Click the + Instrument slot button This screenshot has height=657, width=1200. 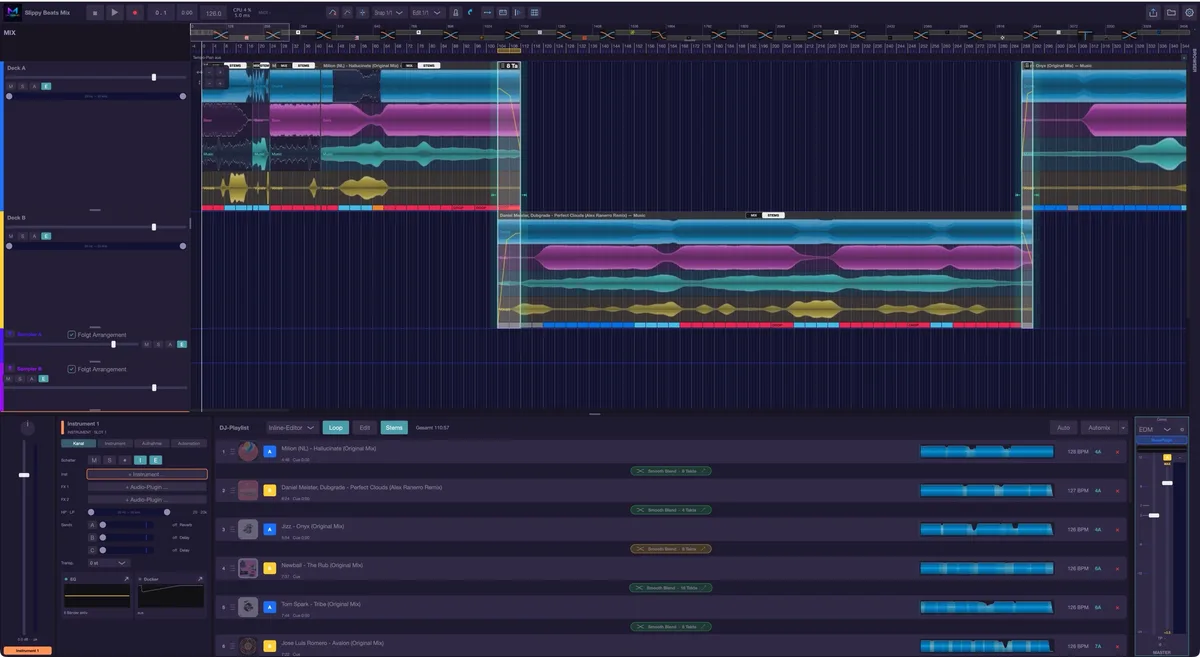click(147, 474)
